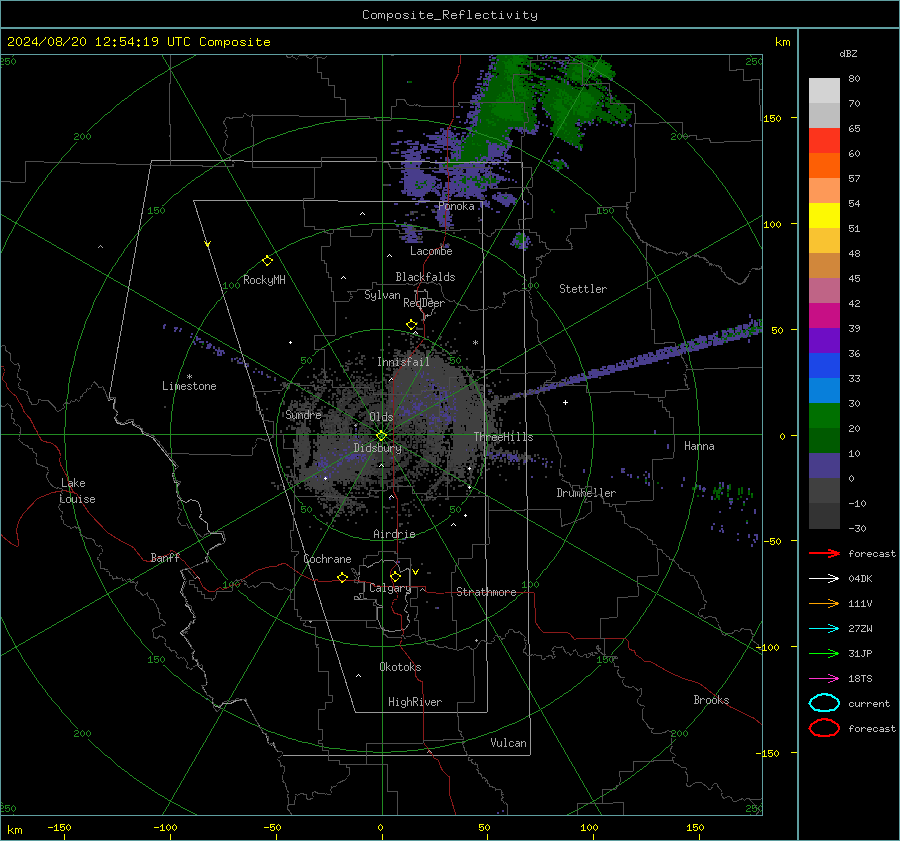The height and width of the screenshot is (841, 900).
Task: Click the orange 111V arrow icon
Action: point(824,603)
